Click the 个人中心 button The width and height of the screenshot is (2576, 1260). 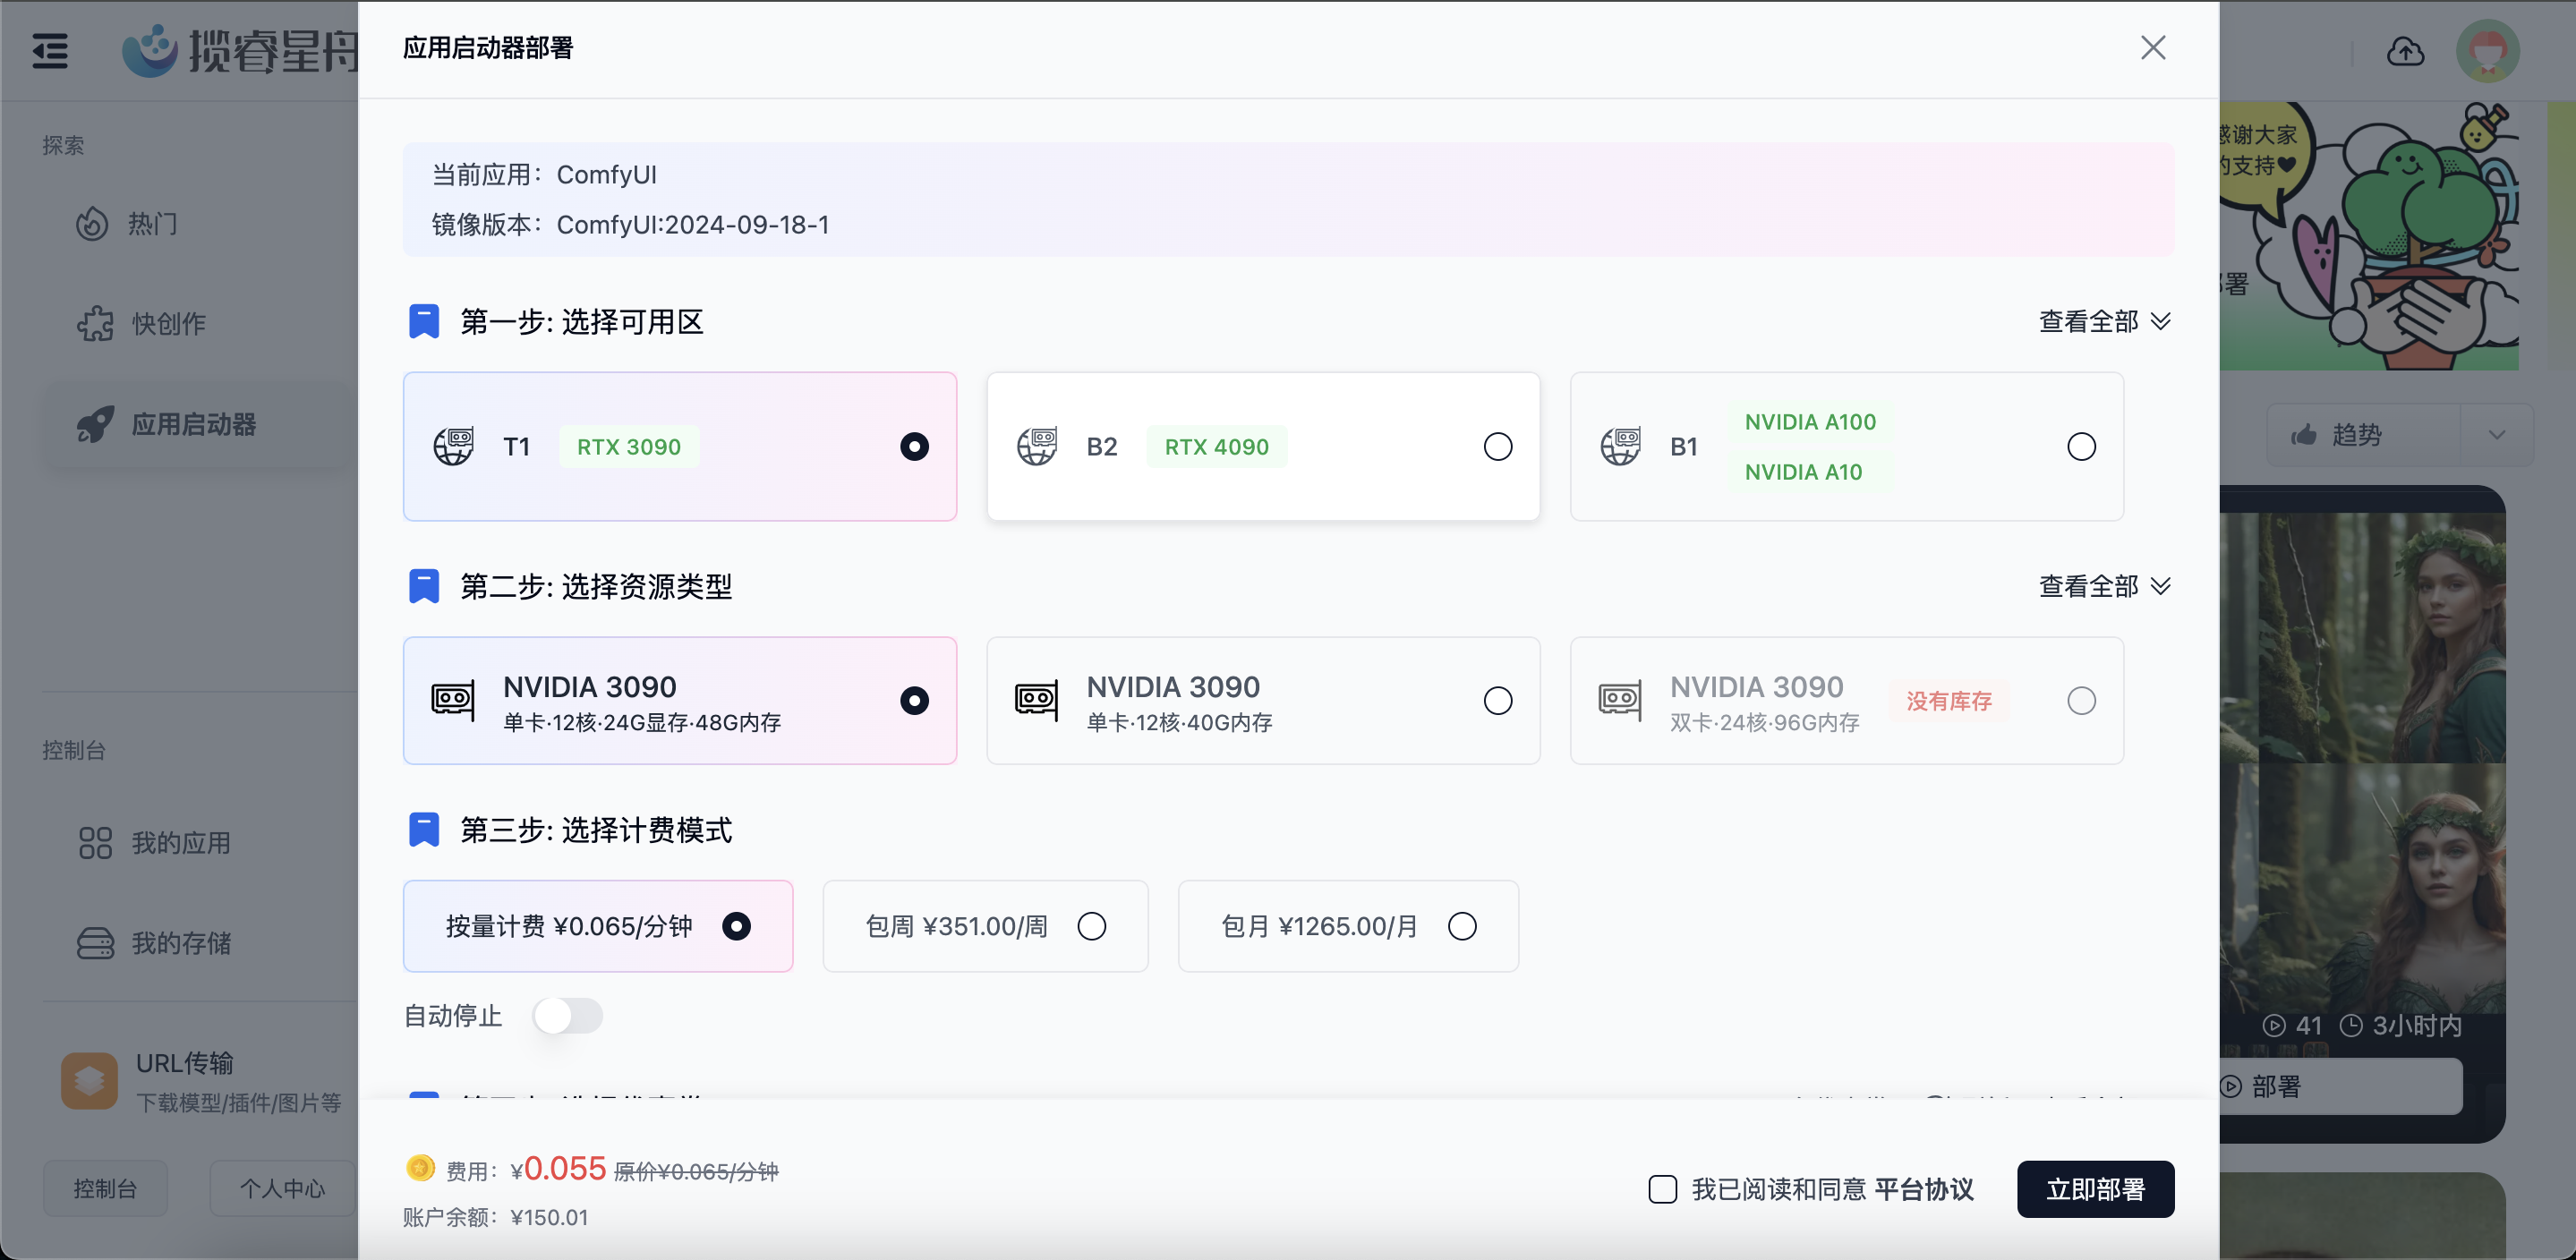(282, 1188)
